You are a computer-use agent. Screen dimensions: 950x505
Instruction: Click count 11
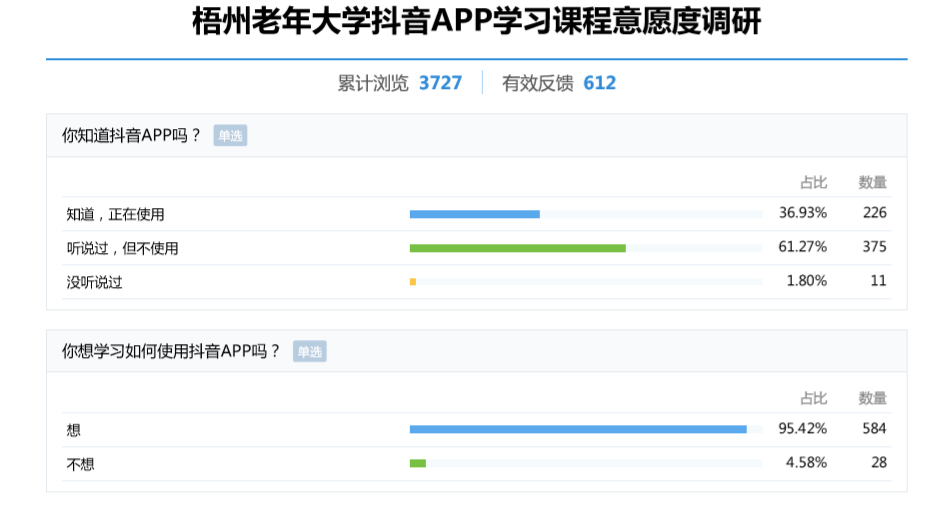pyautogui.click(x=879, y=280)
